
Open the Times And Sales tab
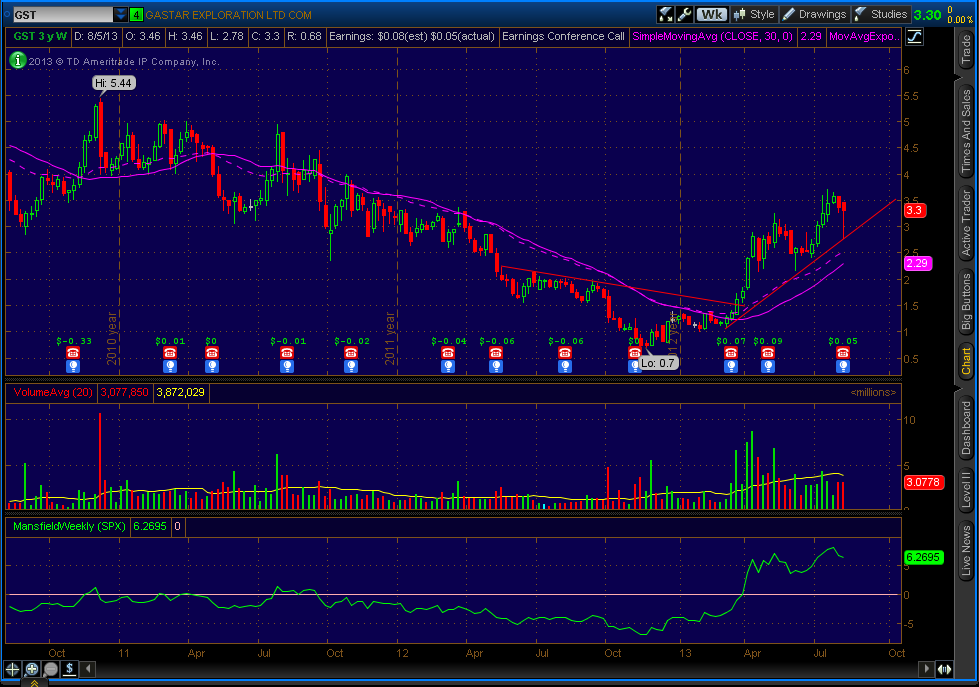(x=965, y=129)
